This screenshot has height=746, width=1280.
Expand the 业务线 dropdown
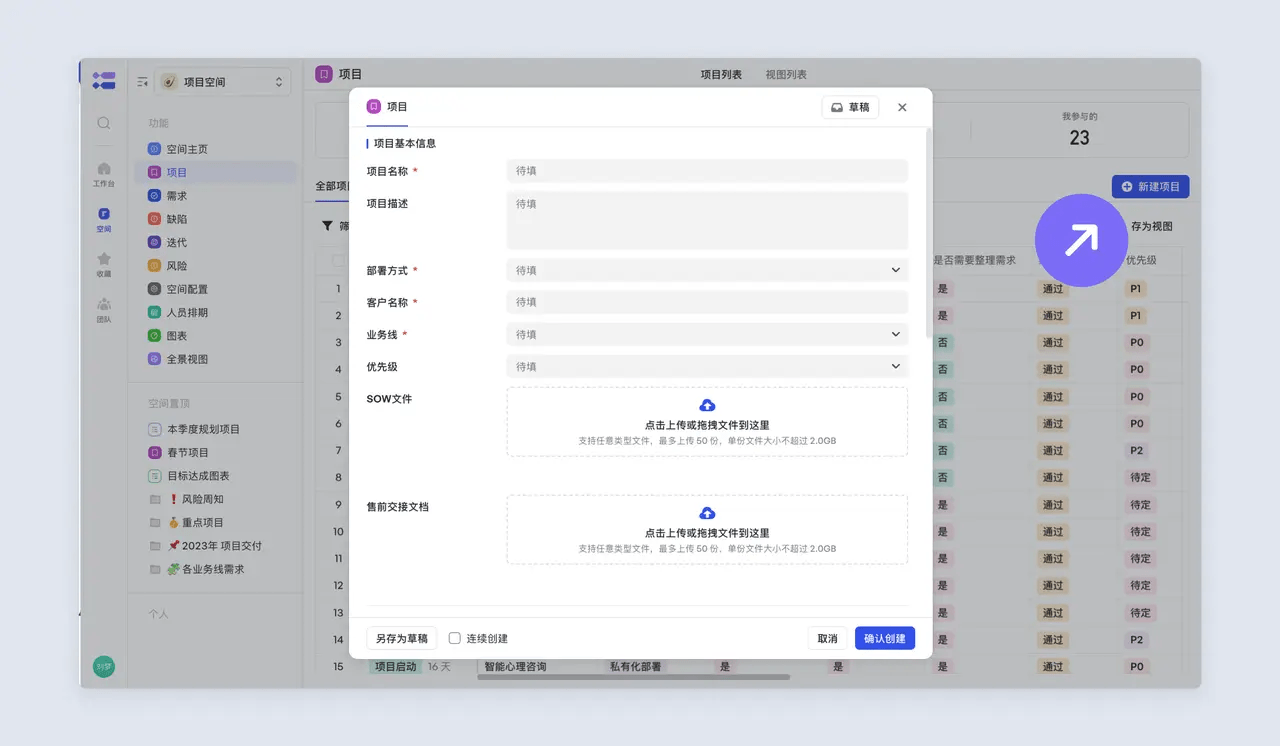coord(895,335)
